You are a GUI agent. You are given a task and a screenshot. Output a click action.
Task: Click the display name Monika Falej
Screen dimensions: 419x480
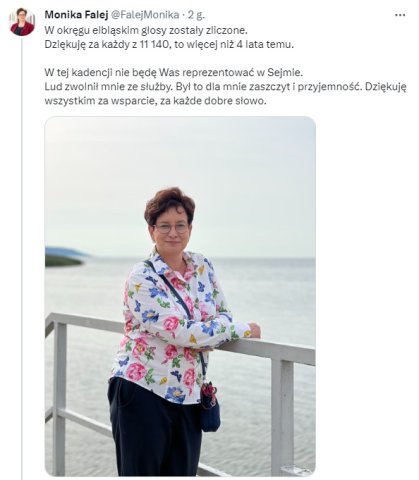[x=76, y=15]
